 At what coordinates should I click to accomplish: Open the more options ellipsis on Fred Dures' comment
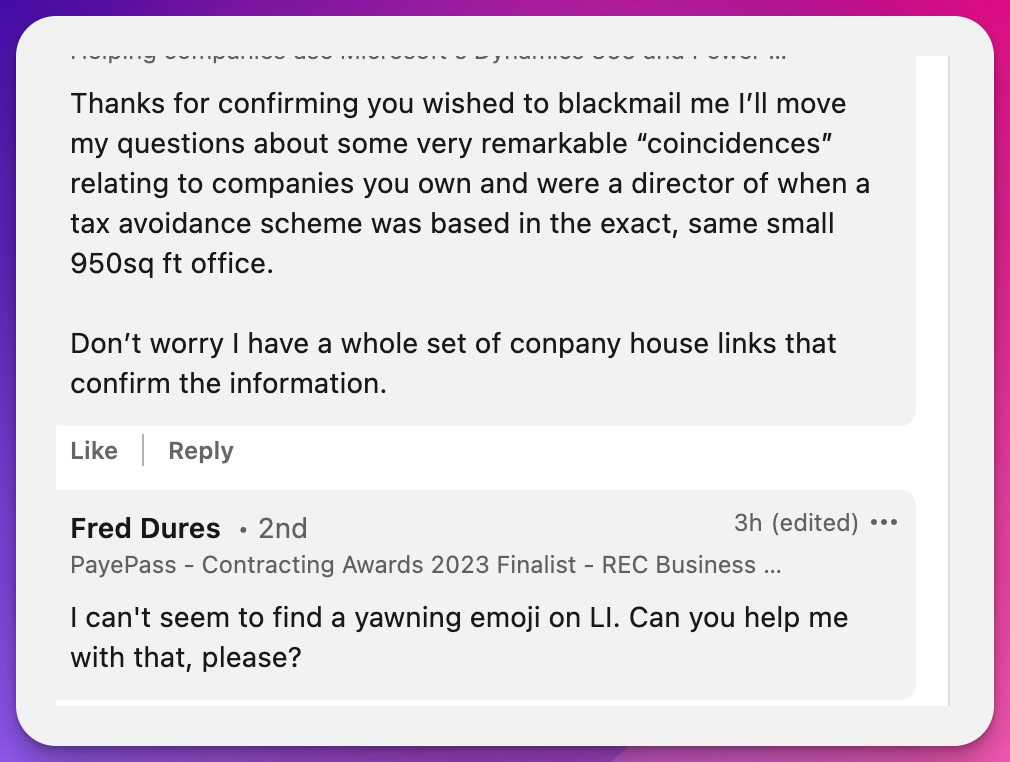(884, 523)
